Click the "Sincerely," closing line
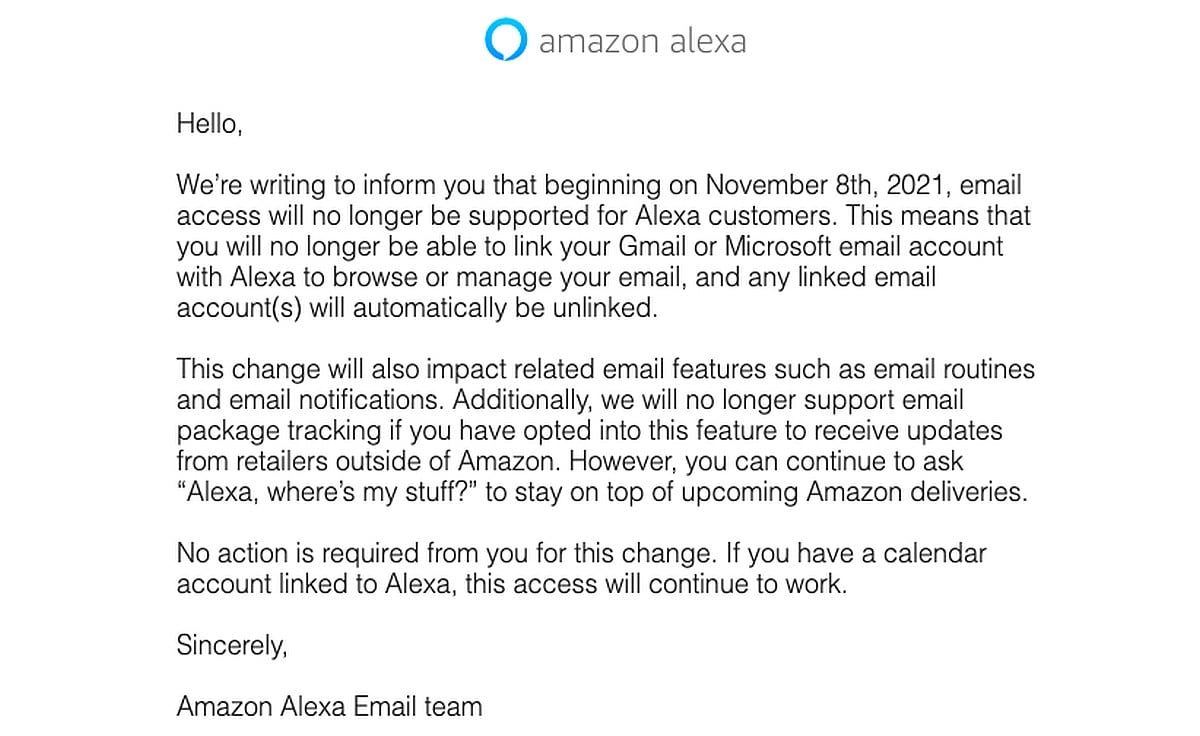The width and height of the screenshot is (1200, 736). [232, 646]
